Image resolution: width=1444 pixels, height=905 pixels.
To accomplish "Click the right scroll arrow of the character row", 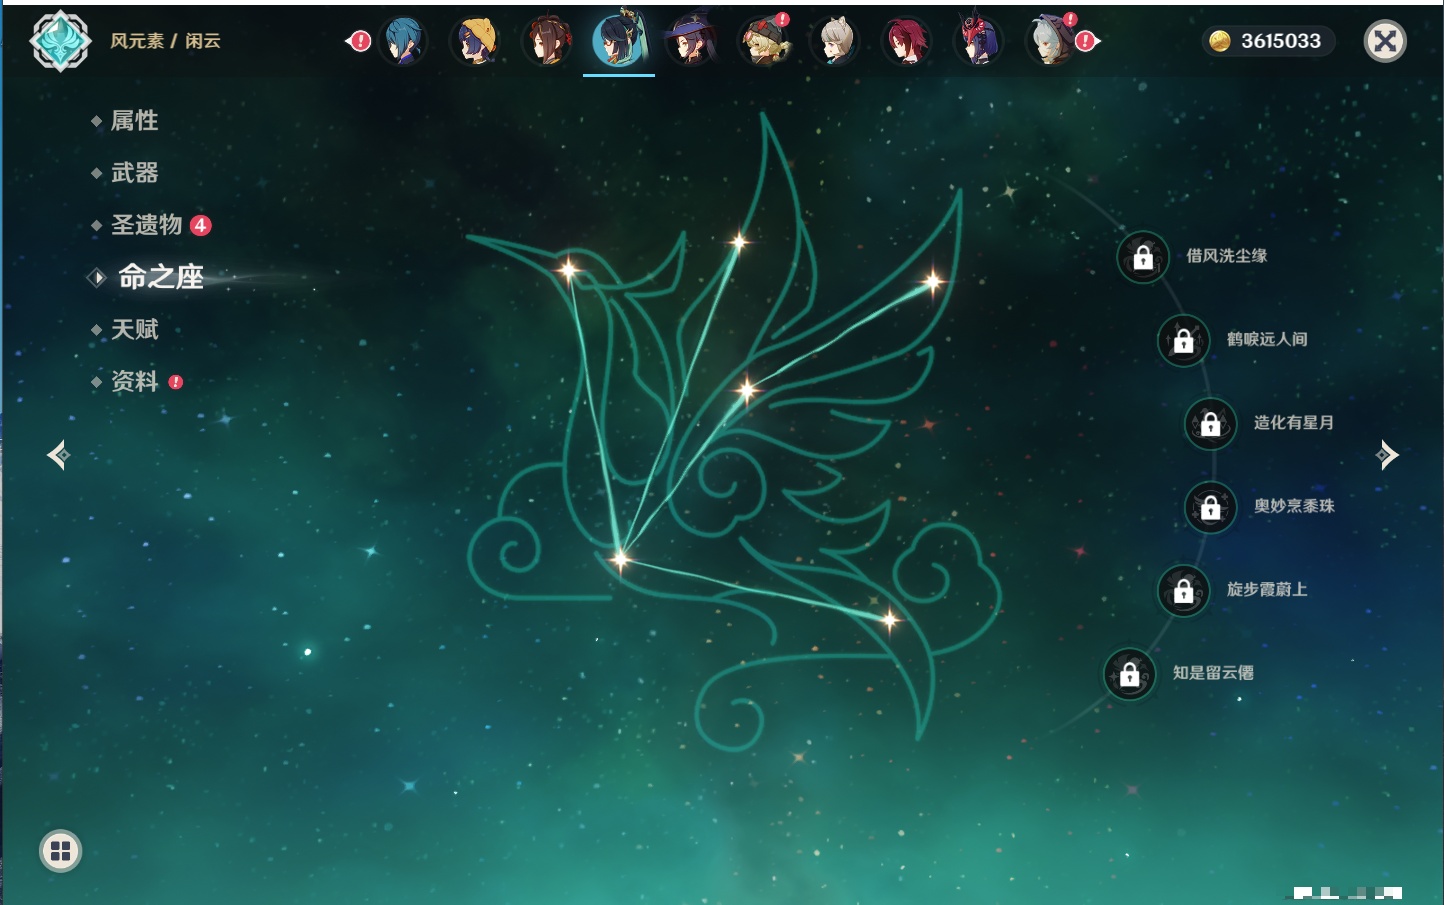I will 1087,41.
